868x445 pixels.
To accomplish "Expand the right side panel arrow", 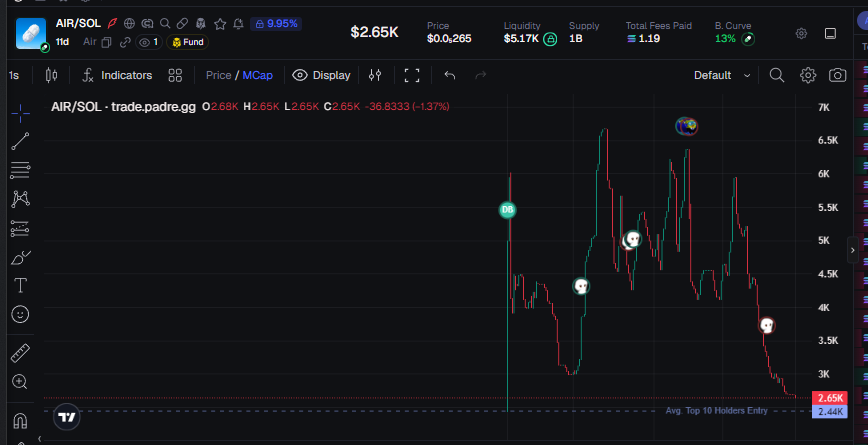I will pyautogui.click(x=852, y=250).
